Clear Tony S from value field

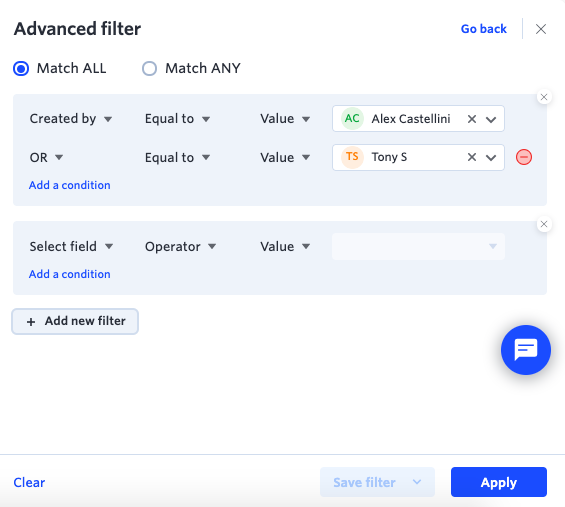click(x=472, y=157)
